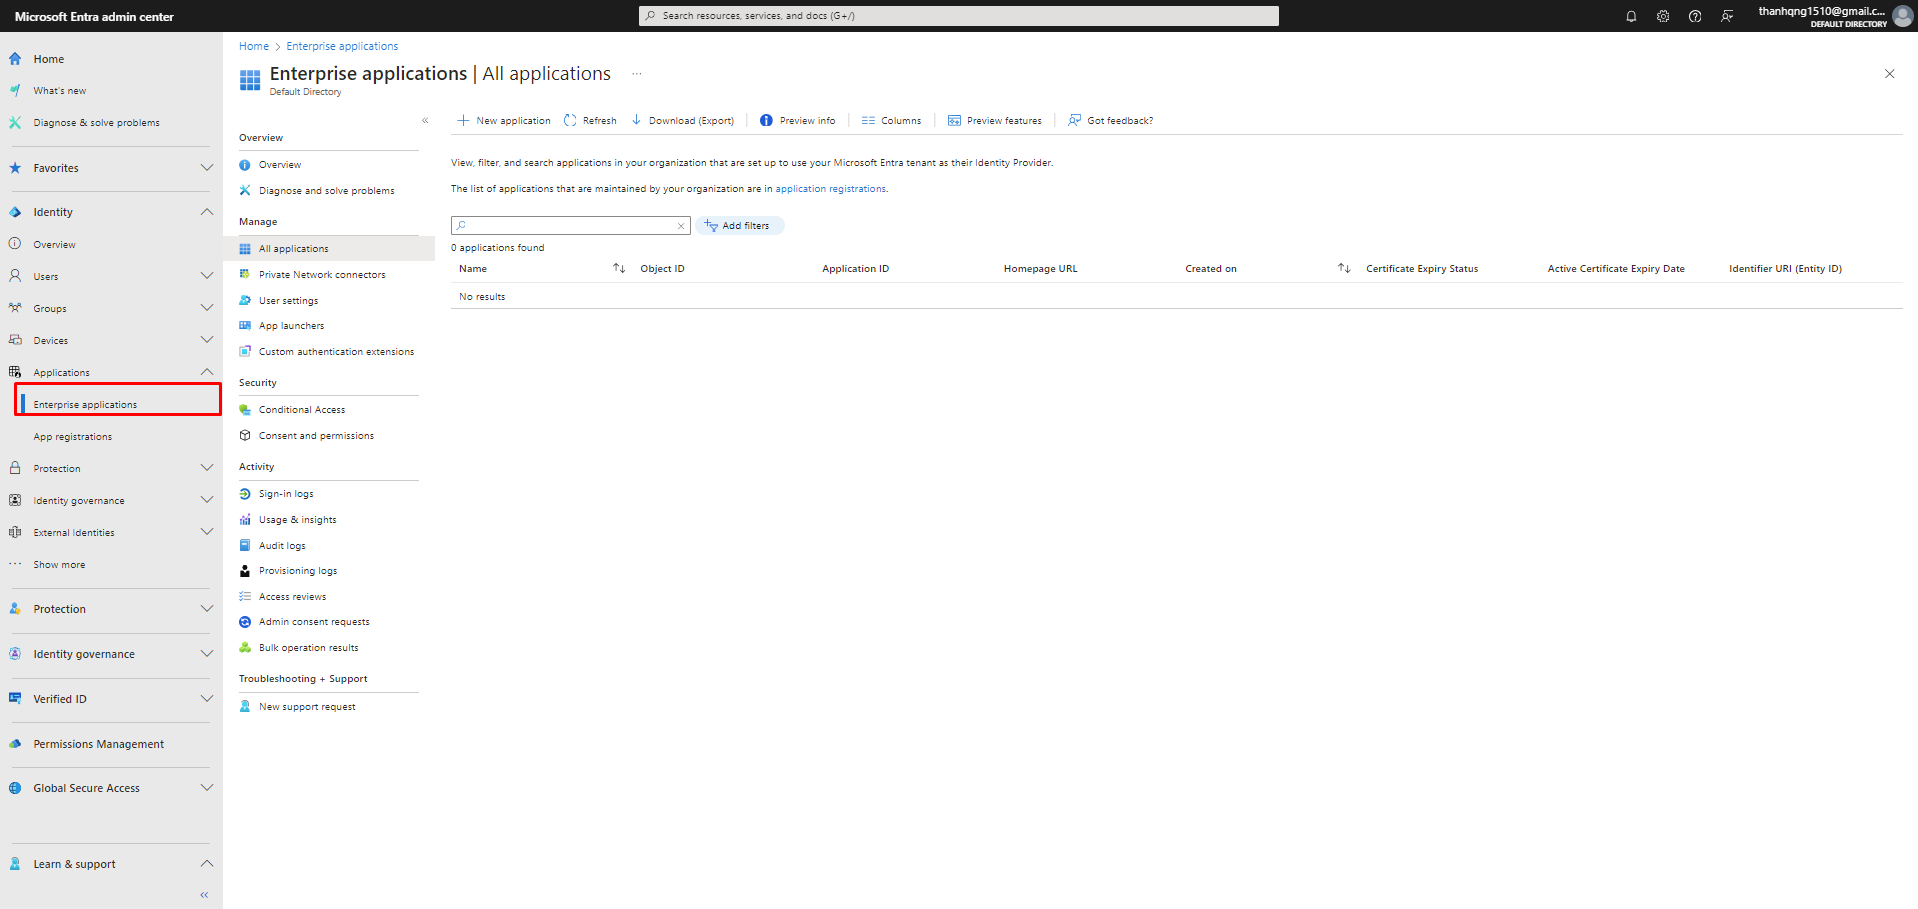Select All applications menu item

[x=329, y=248]
